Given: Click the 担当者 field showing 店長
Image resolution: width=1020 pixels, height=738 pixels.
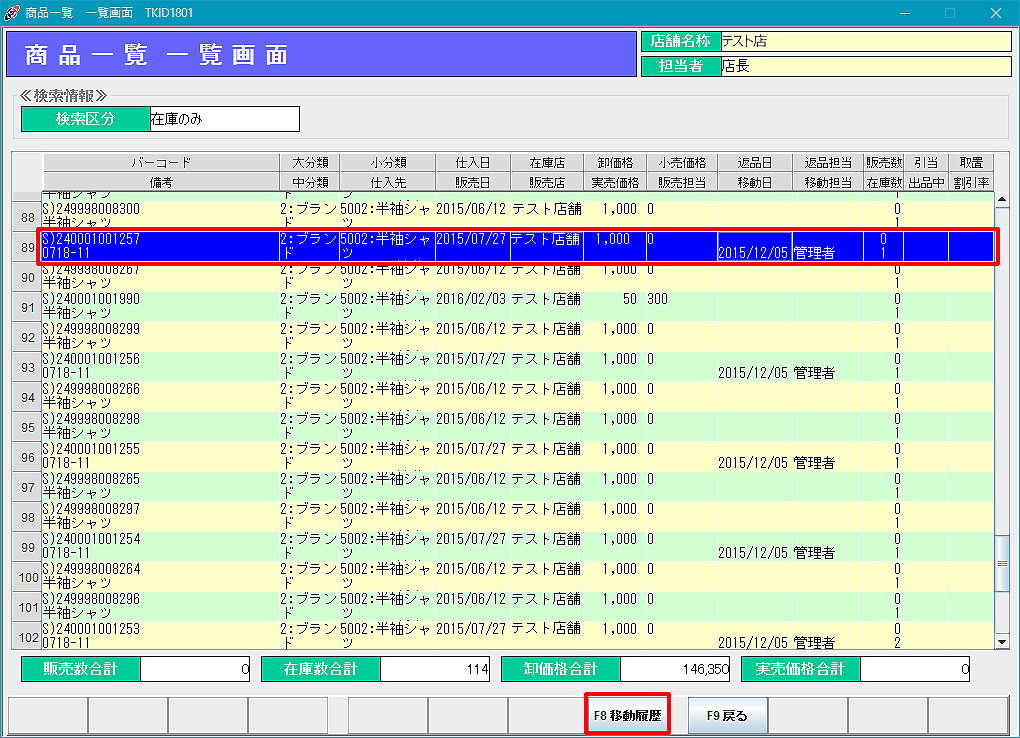Looking at the screenshot, I should coord(865,66).
